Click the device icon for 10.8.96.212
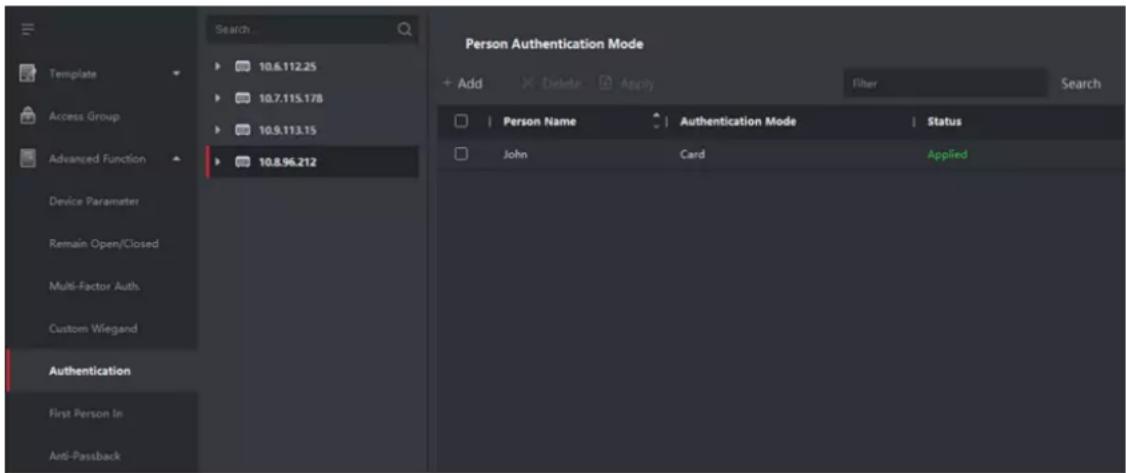The image size is (1126, 473). (242, 162)
